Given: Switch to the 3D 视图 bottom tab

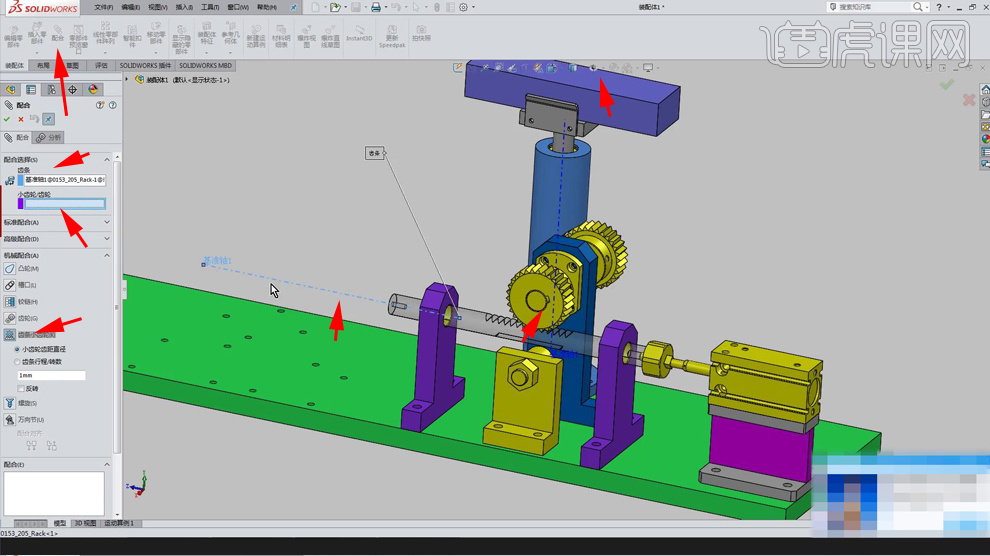Looking at the screenshot, I should tap(85, 523).
